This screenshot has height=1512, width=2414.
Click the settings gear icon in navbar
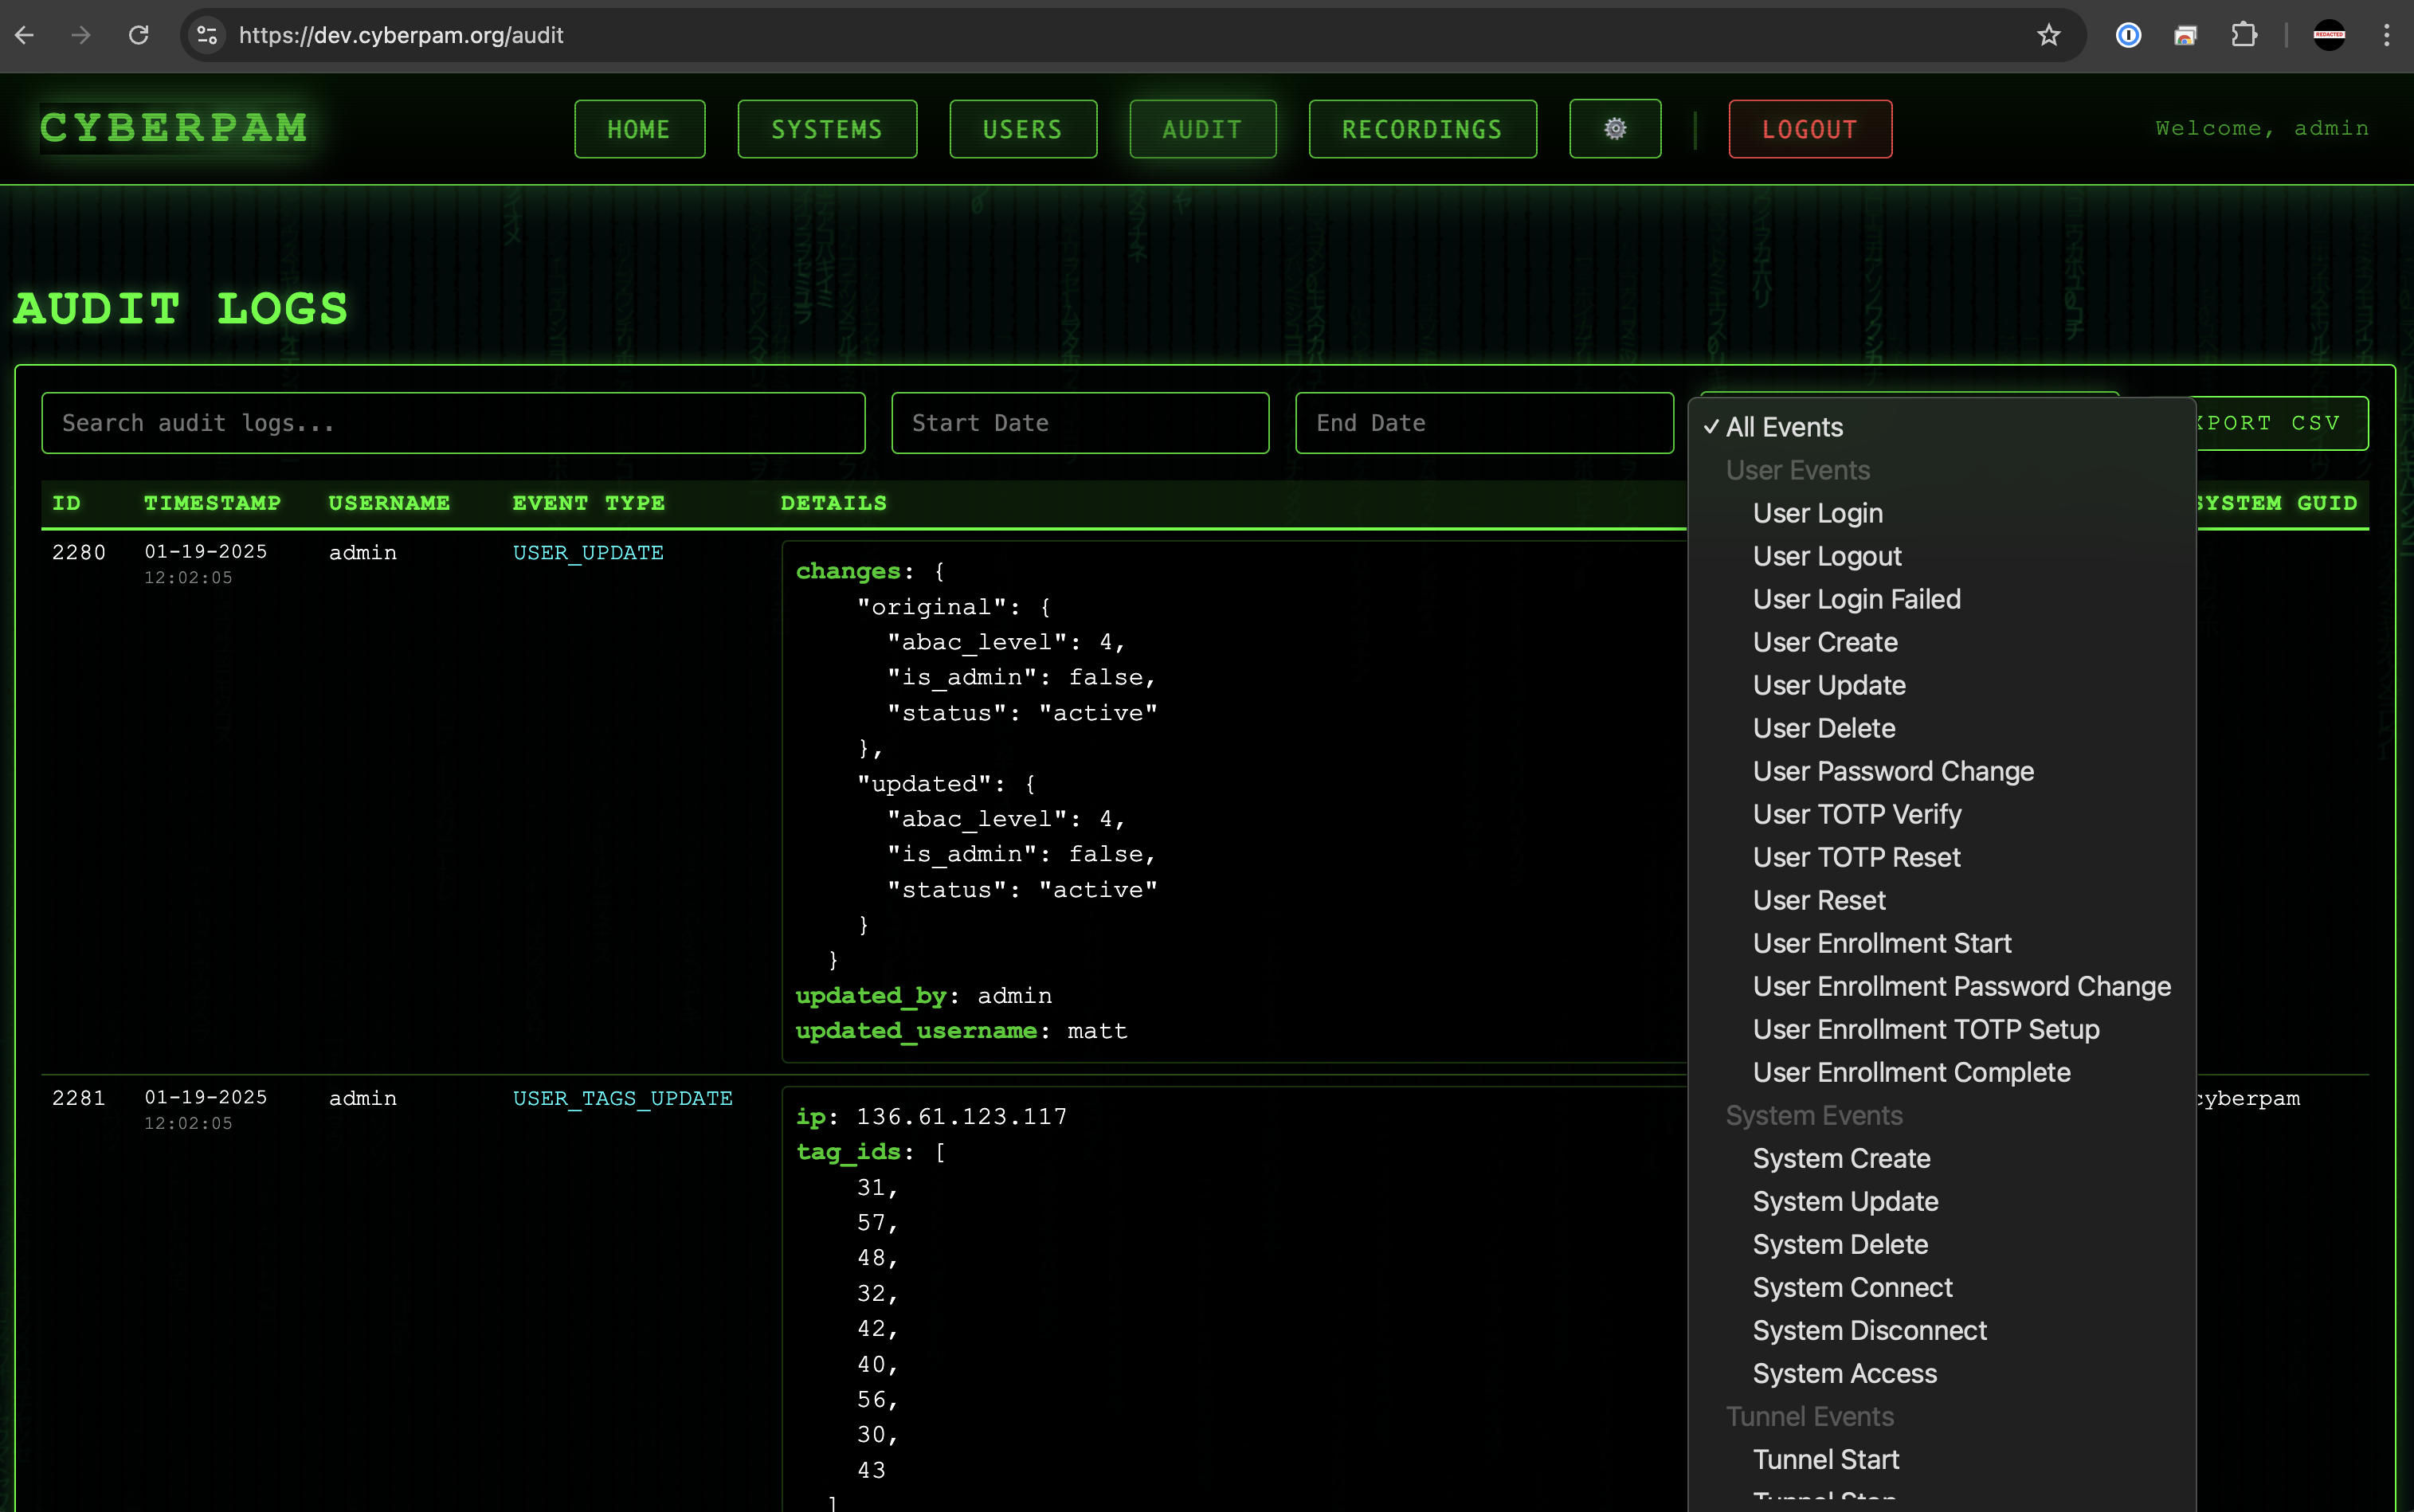1614,129
